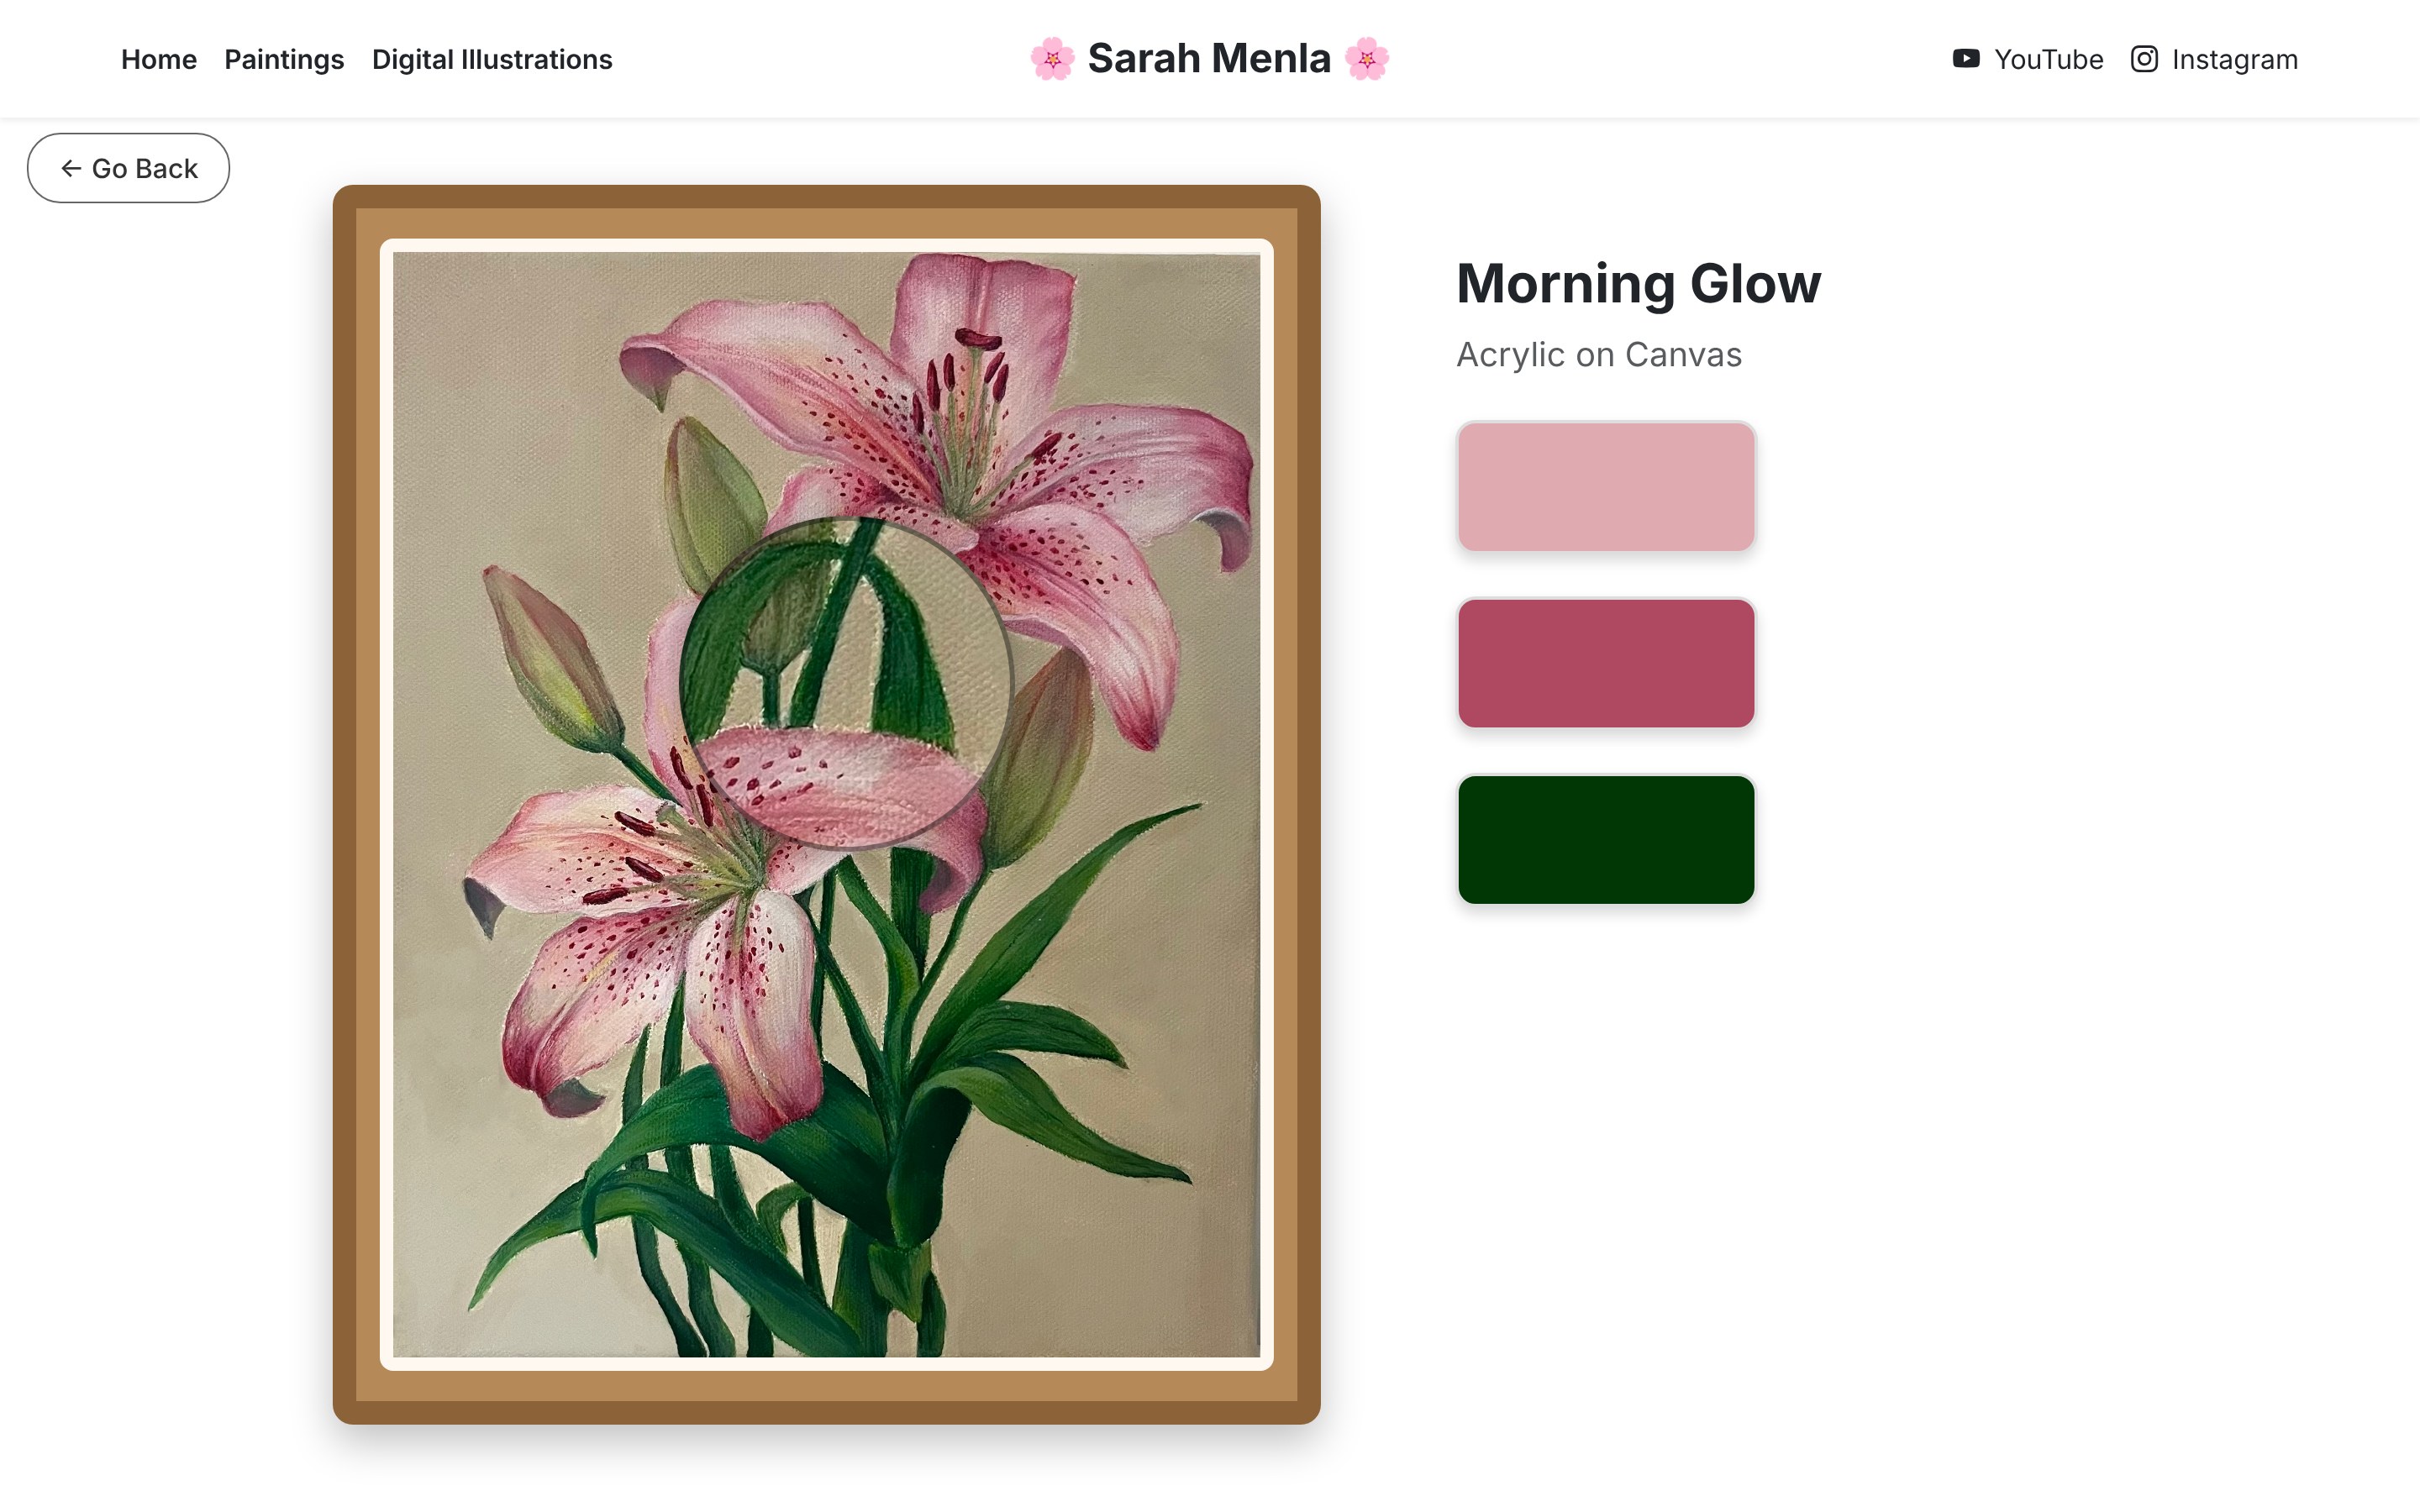Click the left cherry blossom emoji
The width and height of the screenshot is (2420, 1512).
click(1052, 59)
